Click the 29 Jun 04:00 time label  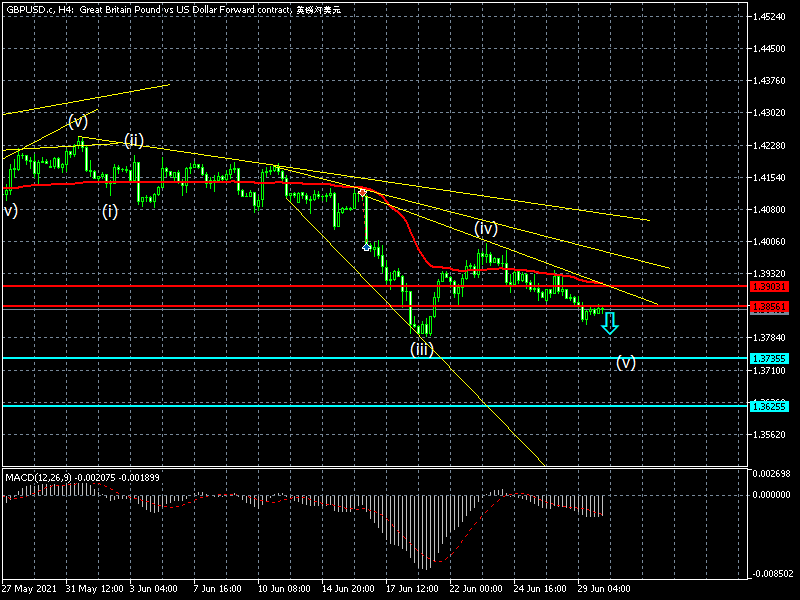click(x=604, y=589)
